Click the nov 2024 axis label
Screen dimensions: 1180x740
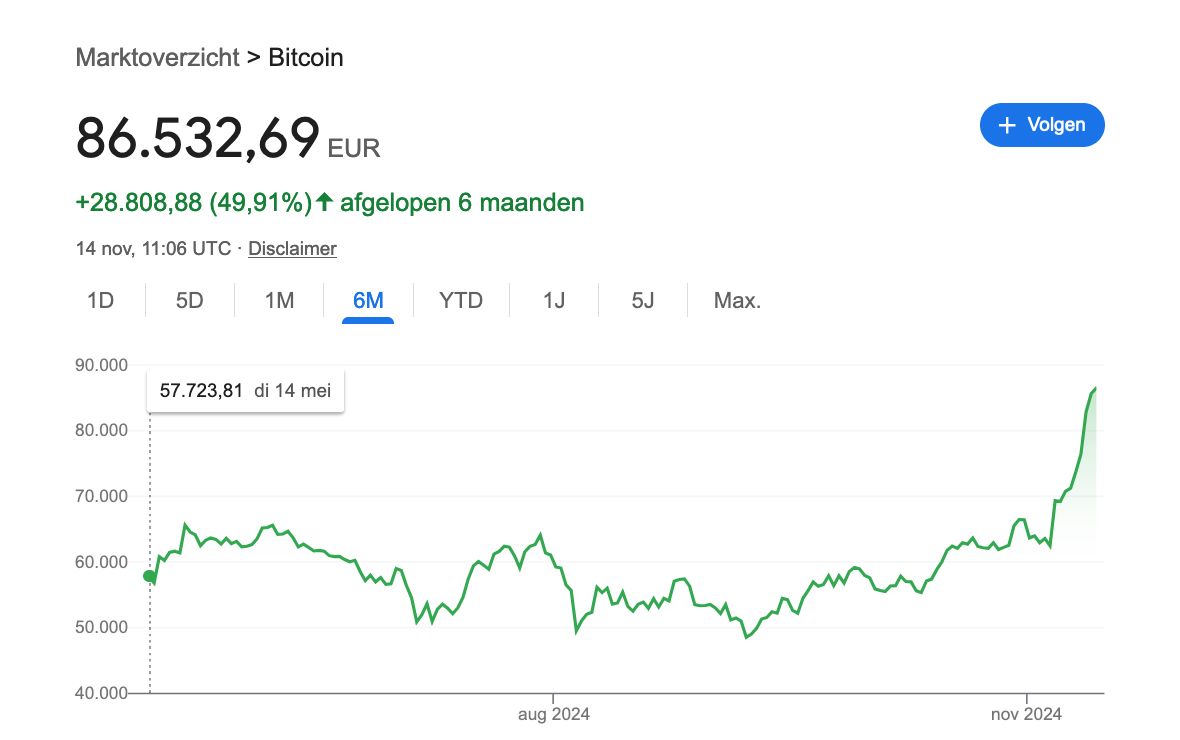tap(1026, 714)
